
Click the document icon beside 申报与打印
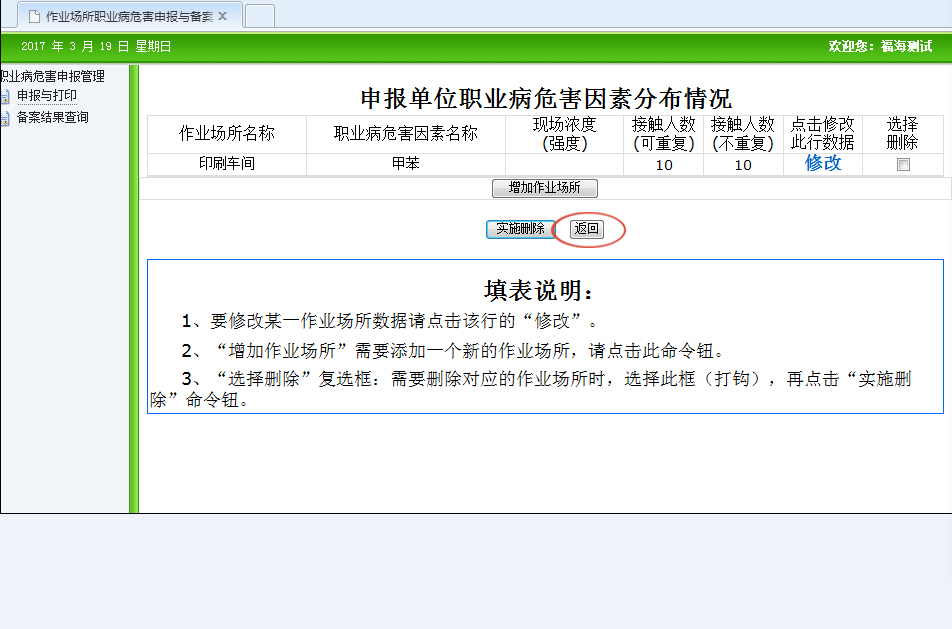click(5, 97)
